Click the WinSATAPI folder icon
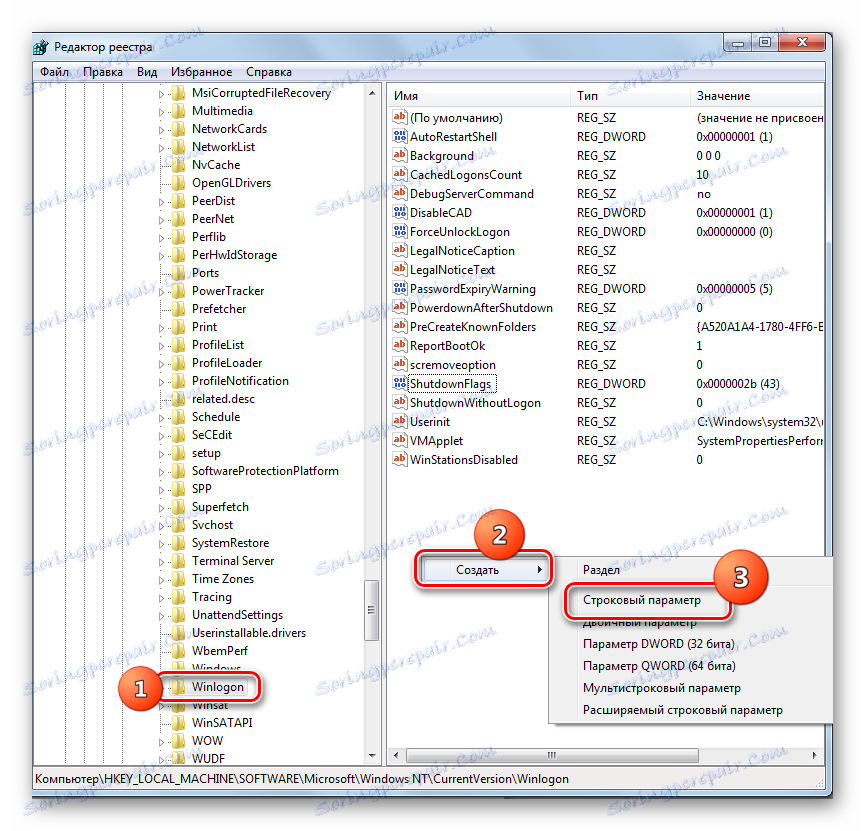865x831 pixels. pyautogui.click(x=178, y=723)
